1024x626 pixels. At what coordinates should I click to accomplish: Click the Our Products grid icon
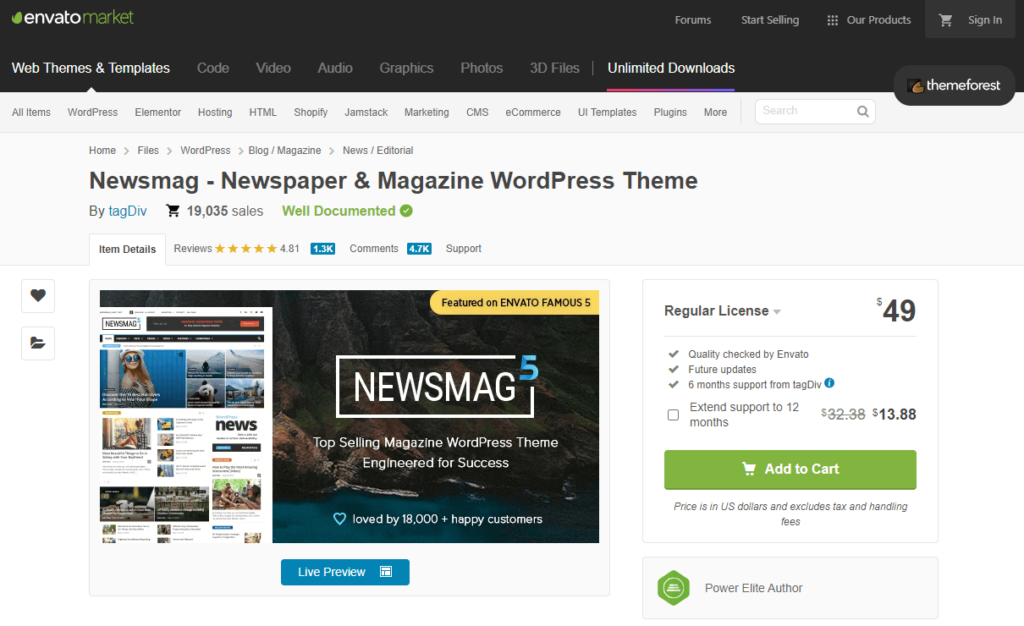click(x=832, y=20)
